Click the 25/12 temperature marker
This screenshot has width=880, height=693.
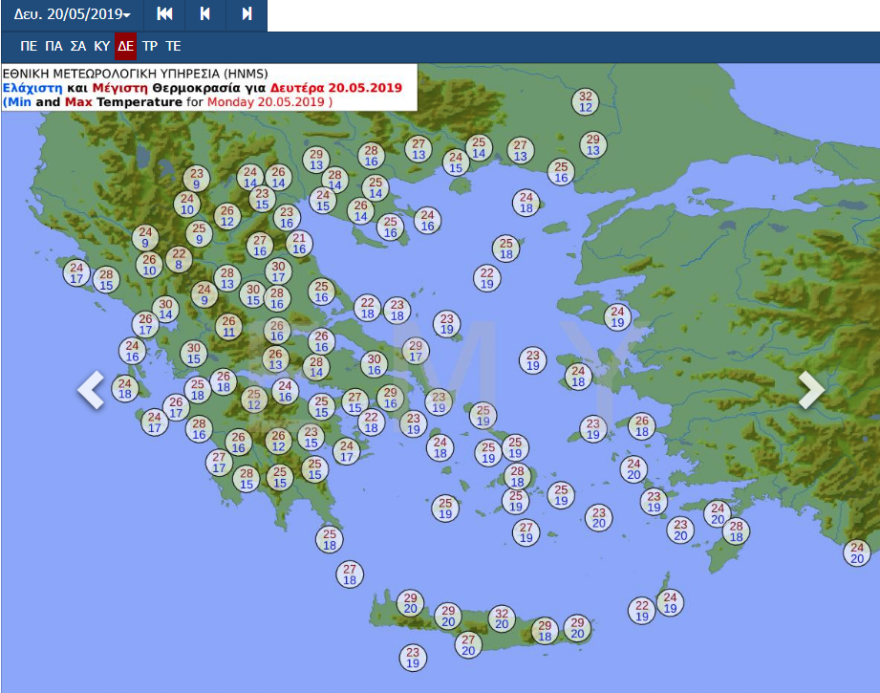click(254, 399)
